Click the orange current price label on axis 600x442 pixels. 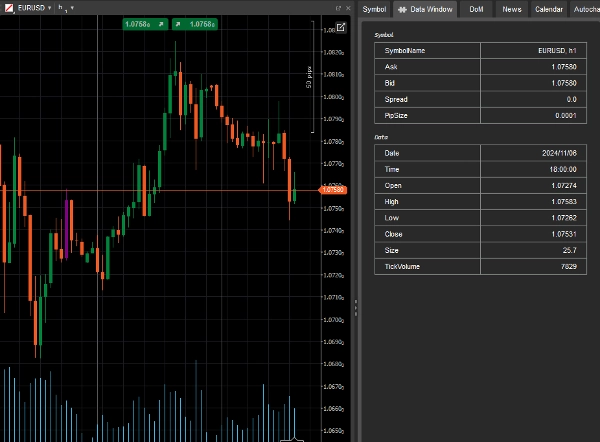point(332,189)
